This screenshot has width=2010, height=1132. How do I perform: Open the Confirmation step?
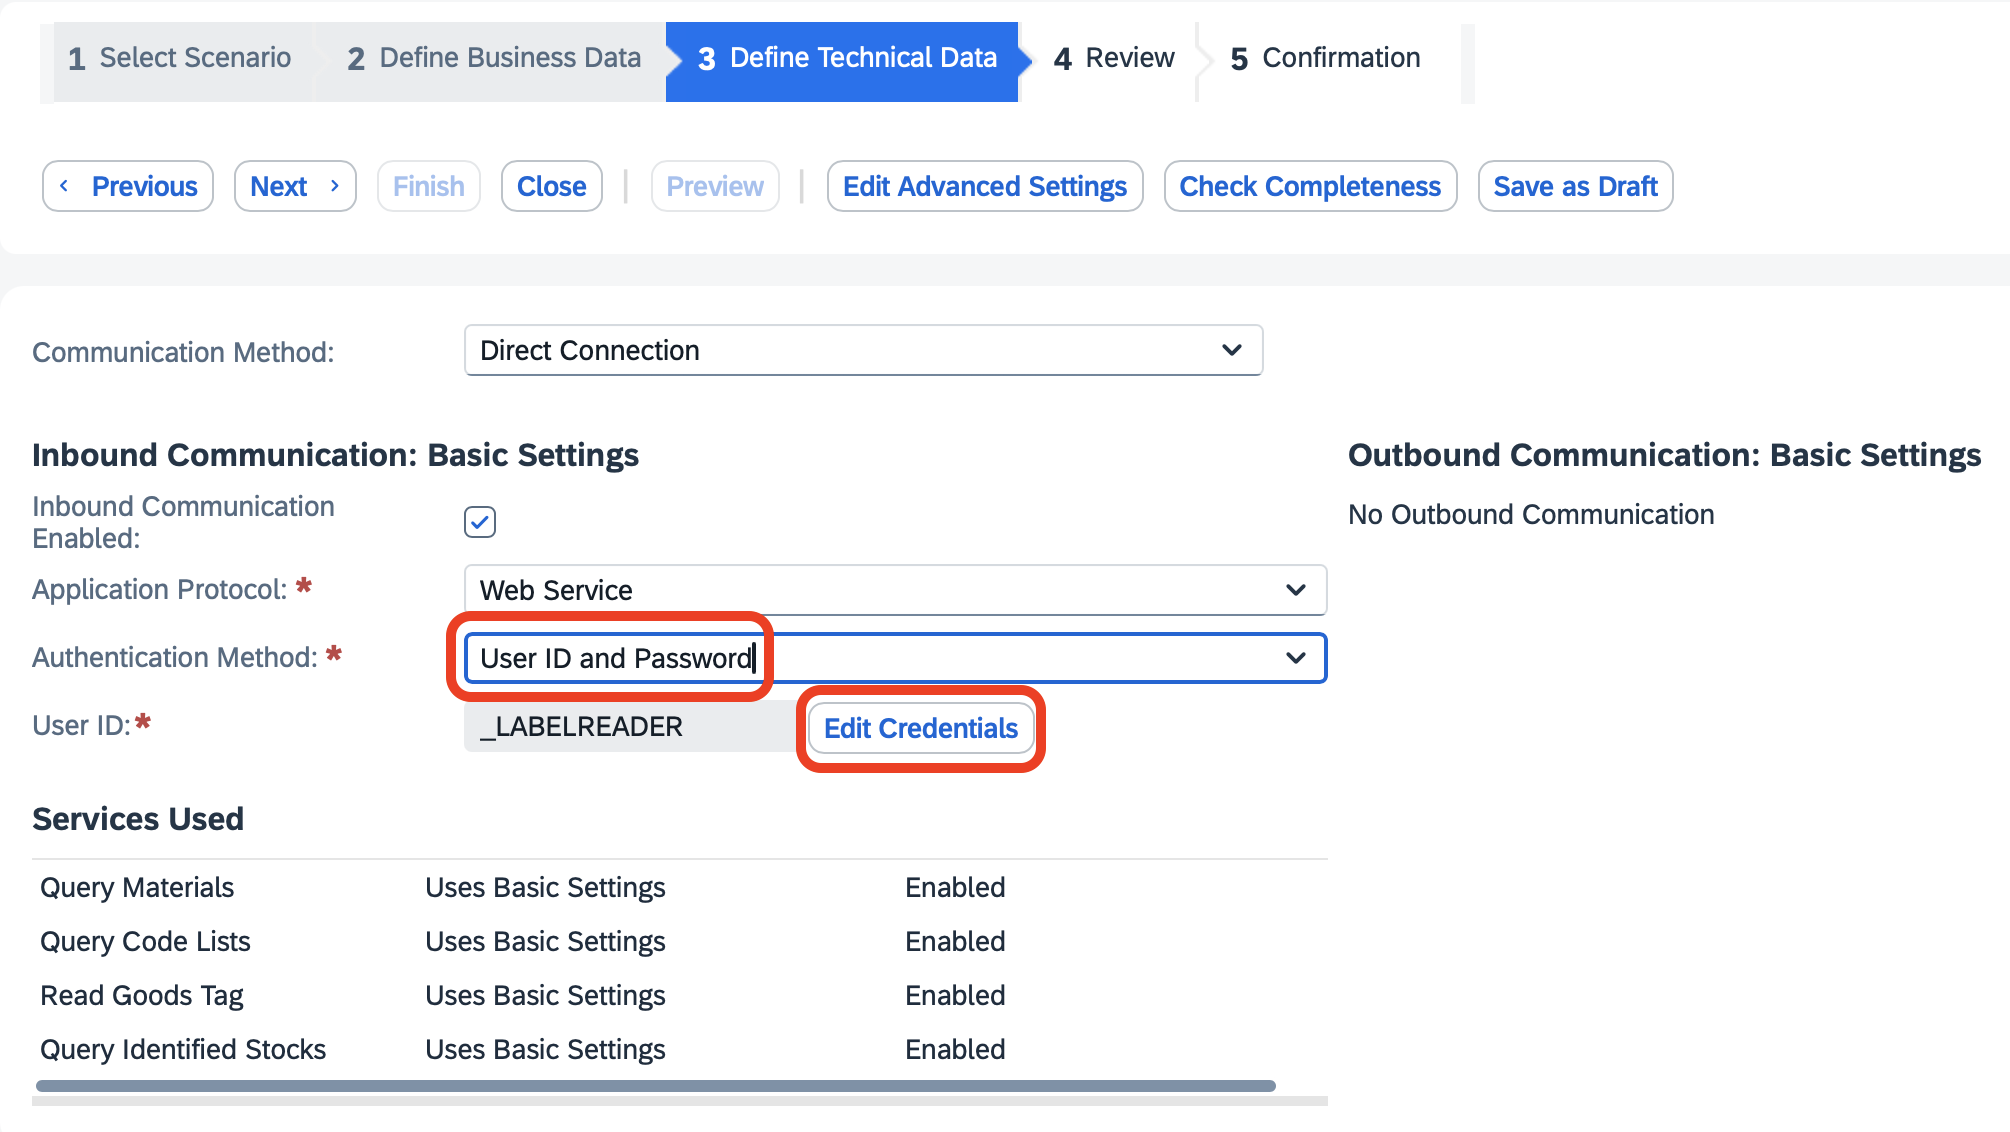[x=1322, y=57]
